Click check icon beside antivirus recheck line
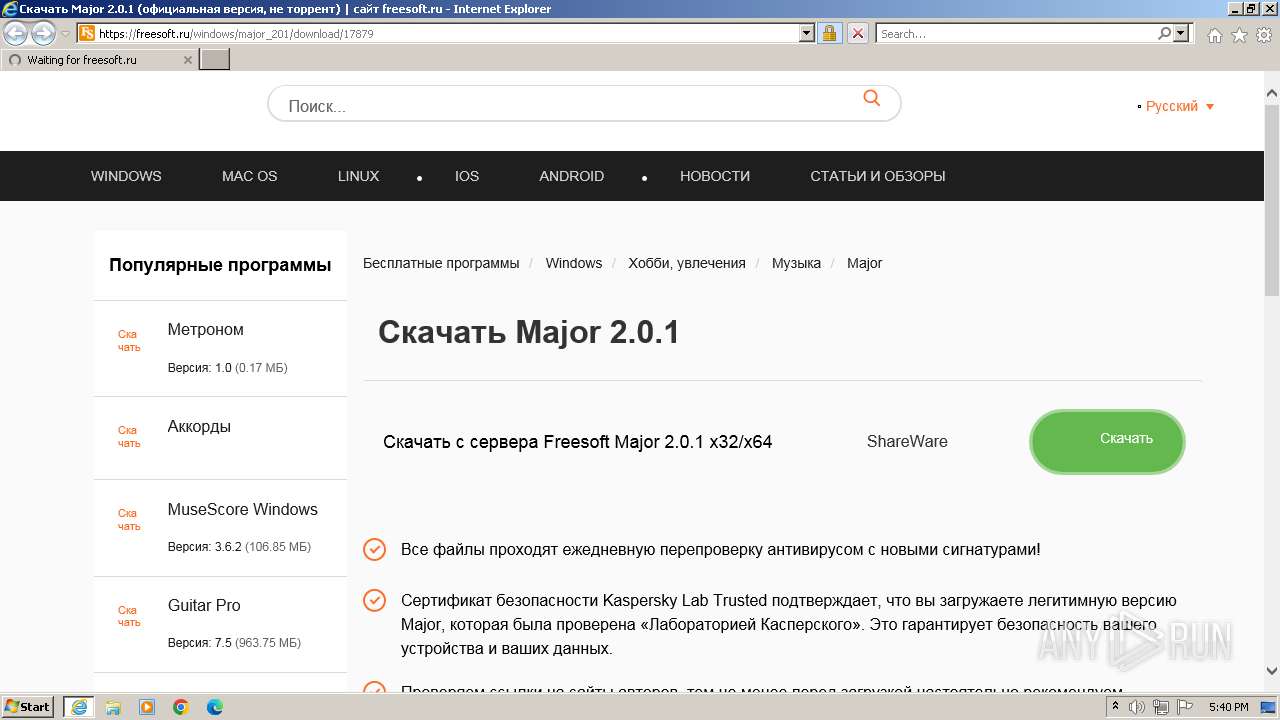 374,549
